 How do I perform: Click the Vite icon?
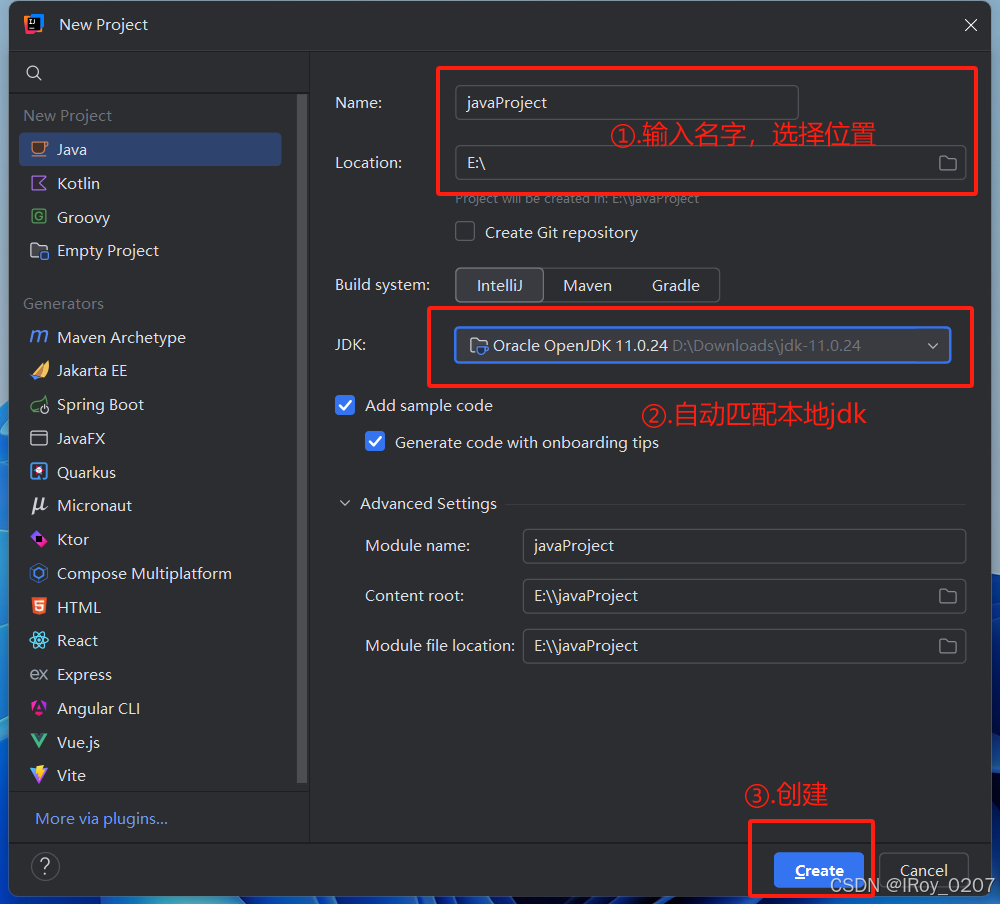(39, 775)
